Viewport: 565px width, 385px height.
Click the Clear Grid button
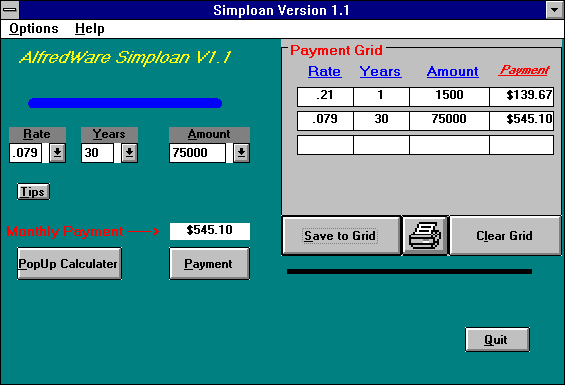(505, 236)
